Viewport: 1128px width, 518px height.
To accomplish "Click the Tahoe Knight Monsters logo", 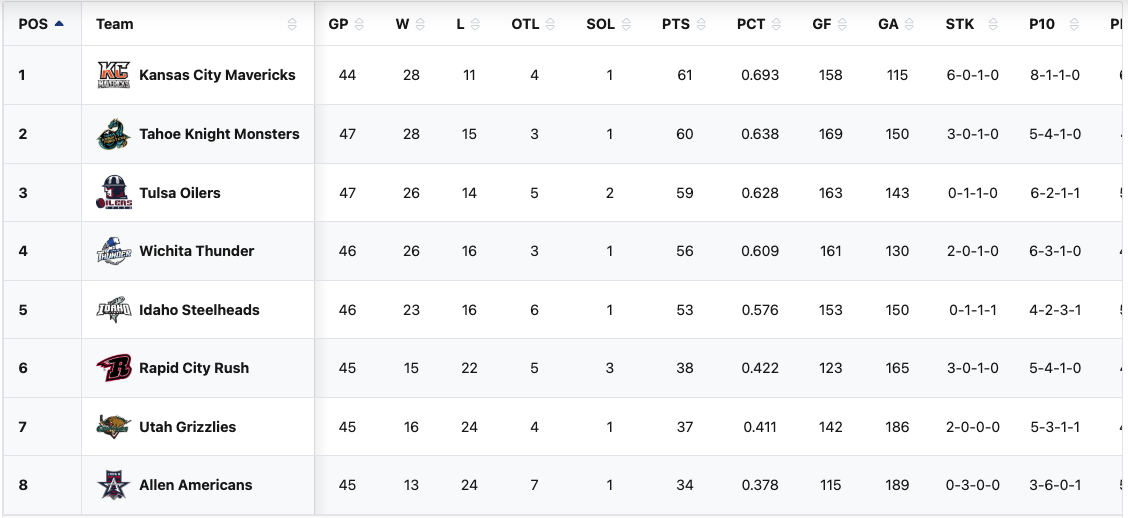I will tap(113, 134).
